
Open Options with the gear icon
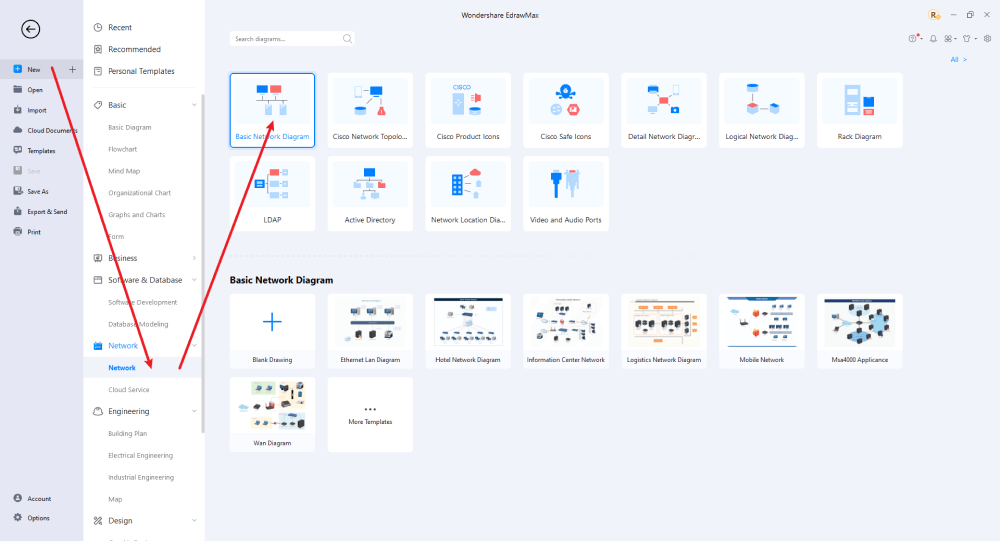[31, 518]
